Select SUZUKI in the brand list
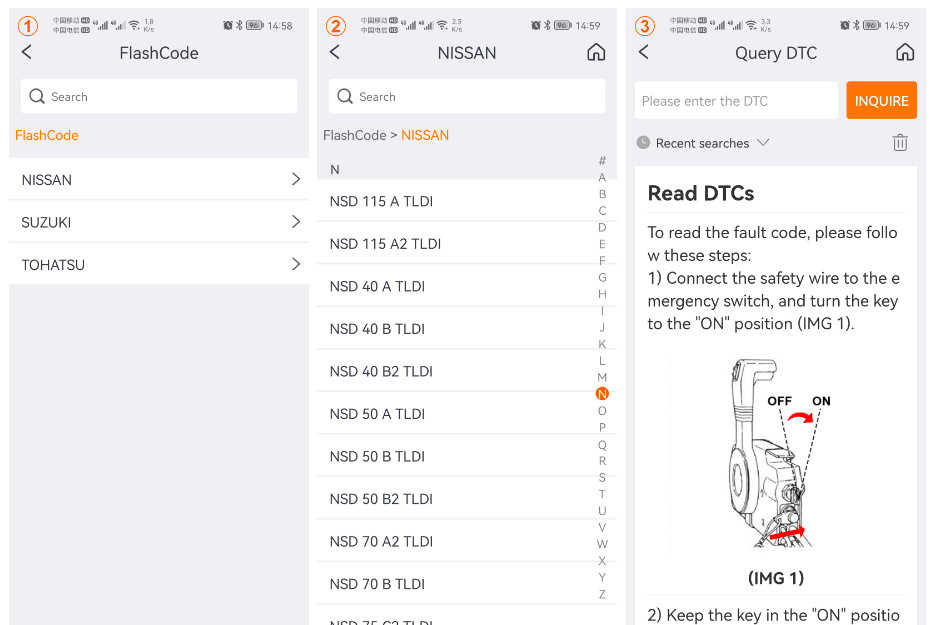 [159, 222]
